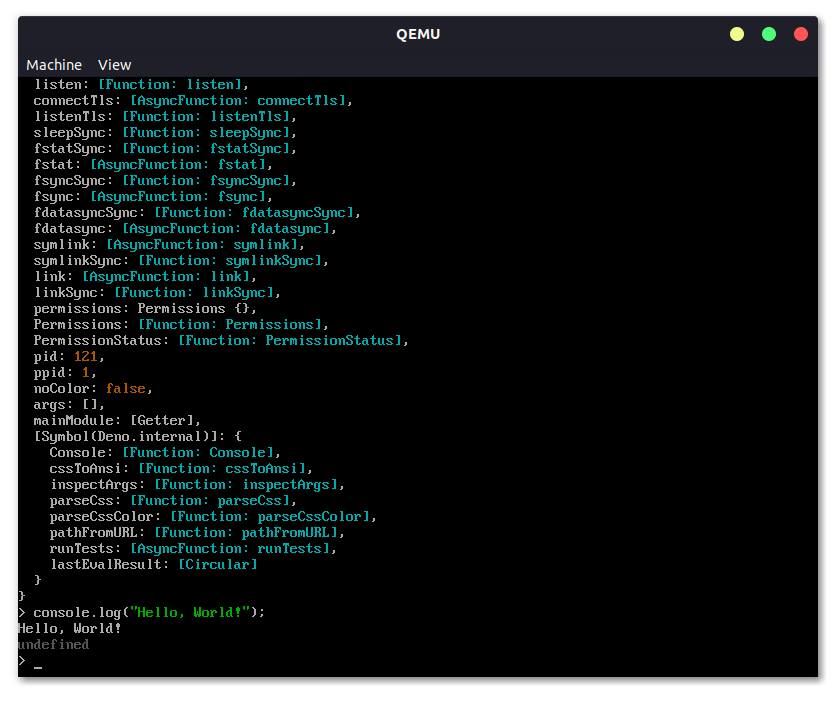Click the QEMU title bar text
840x701 pixels.
(x=418, y=34)
